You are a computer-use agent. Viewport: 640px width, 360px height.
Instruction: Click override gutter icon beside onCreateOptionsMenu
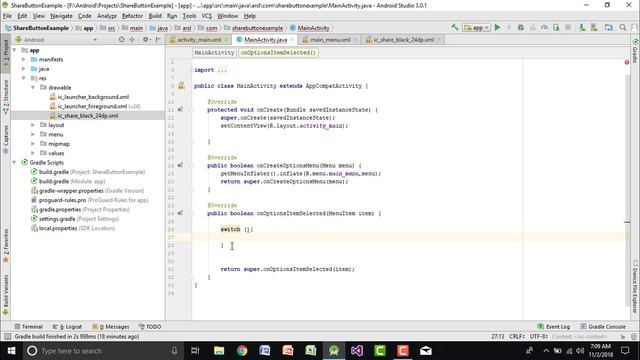180,165
